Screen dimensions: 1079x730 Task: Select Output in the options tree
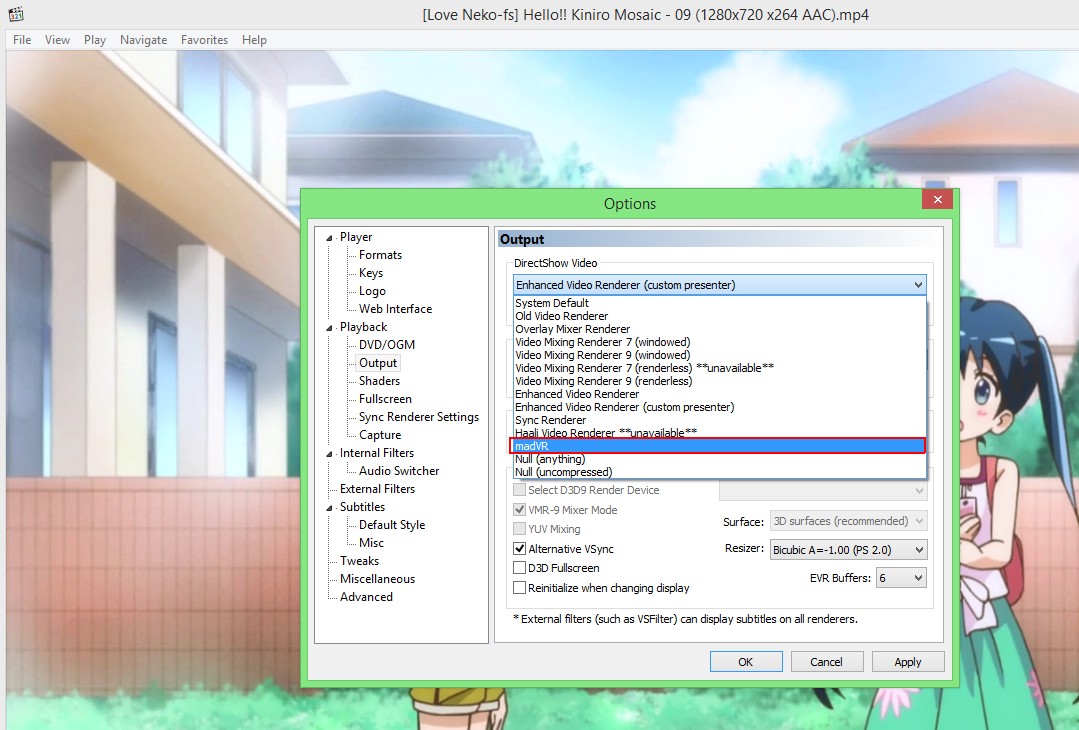(x=378, y=363)
